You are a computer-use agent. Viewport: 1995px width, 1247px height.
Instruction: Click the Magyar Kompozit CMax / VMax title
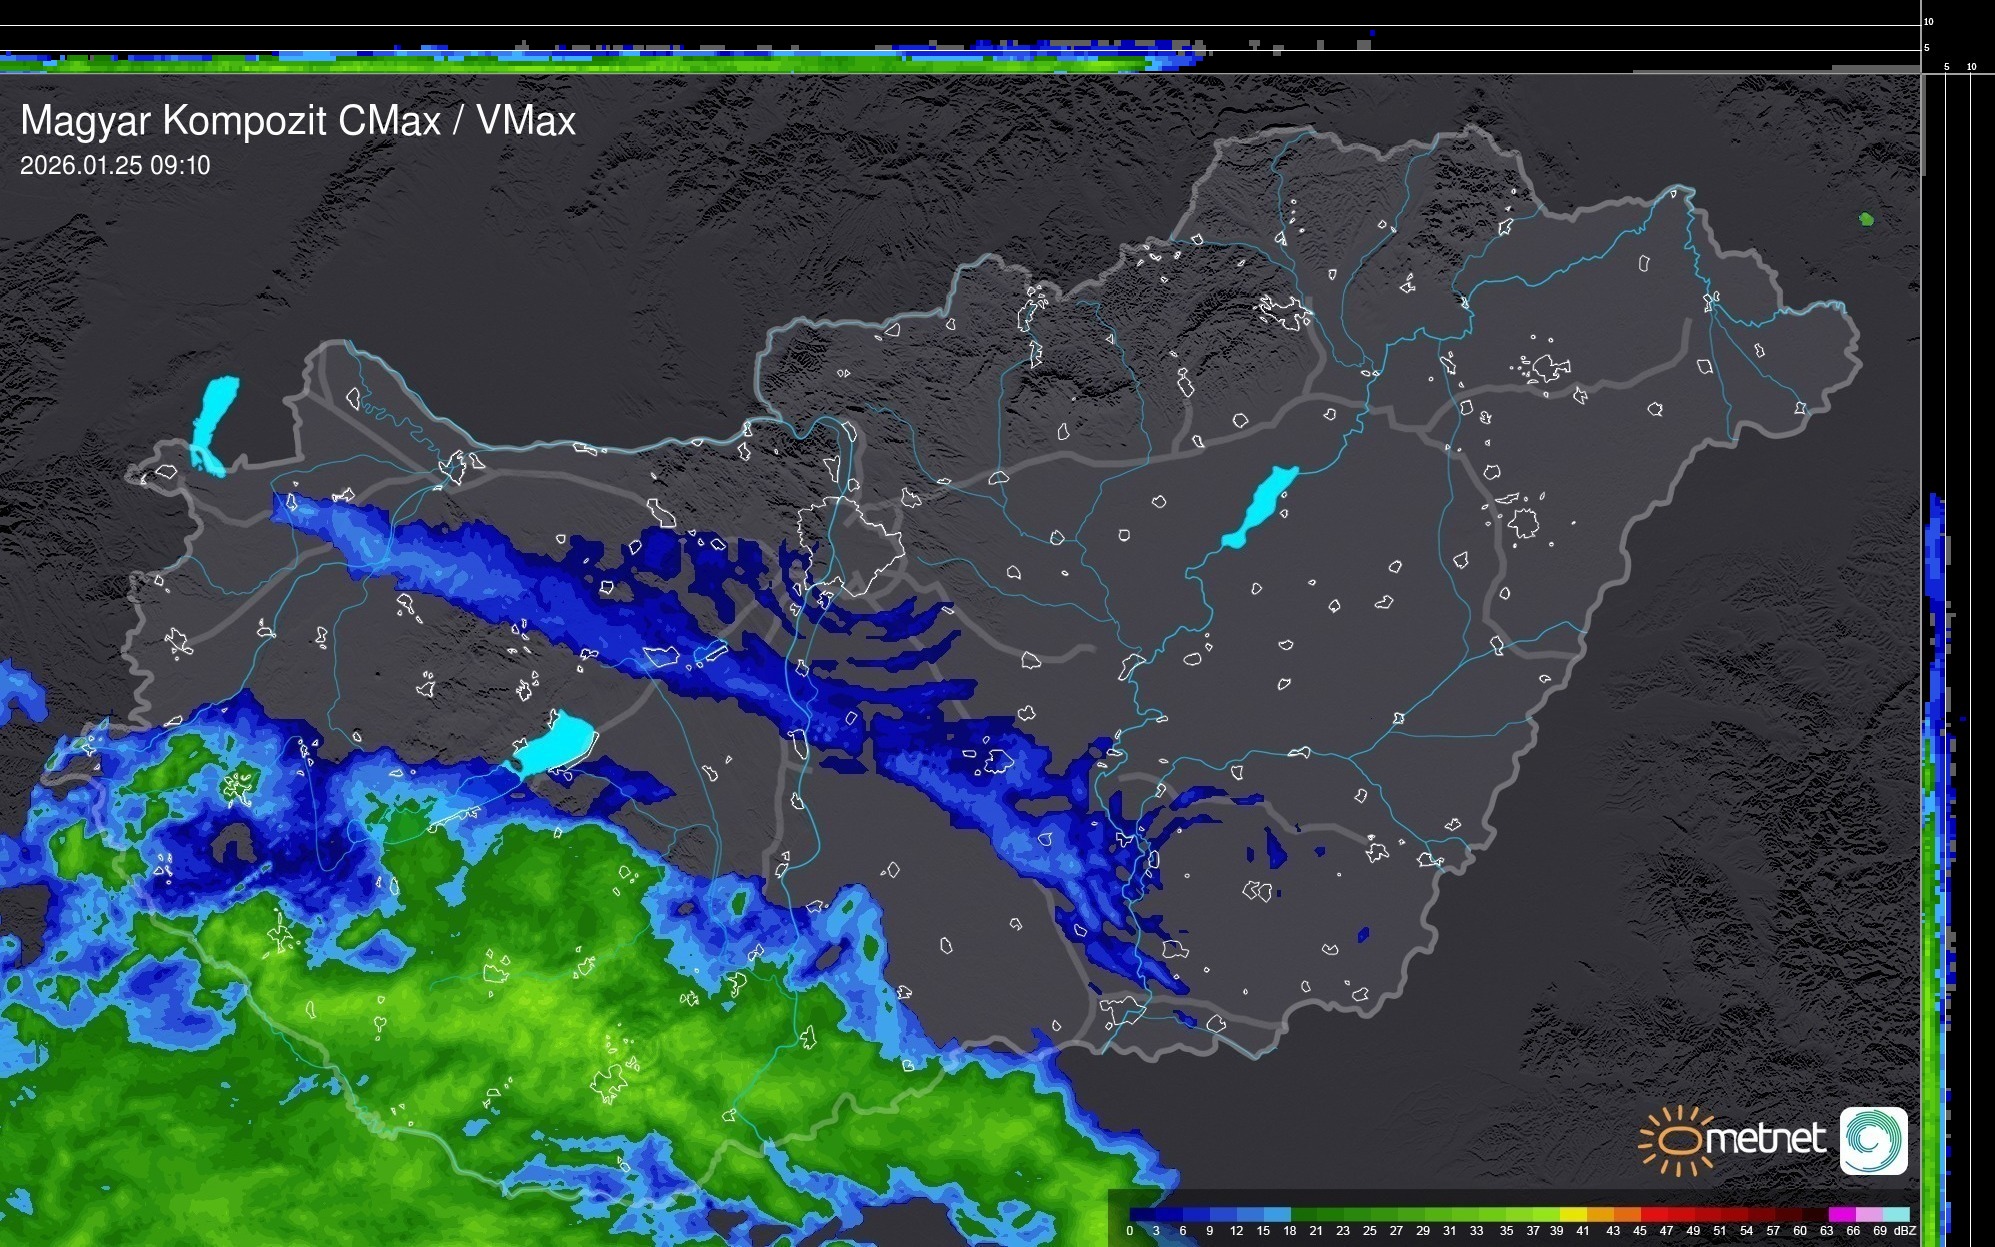(298, 121)
